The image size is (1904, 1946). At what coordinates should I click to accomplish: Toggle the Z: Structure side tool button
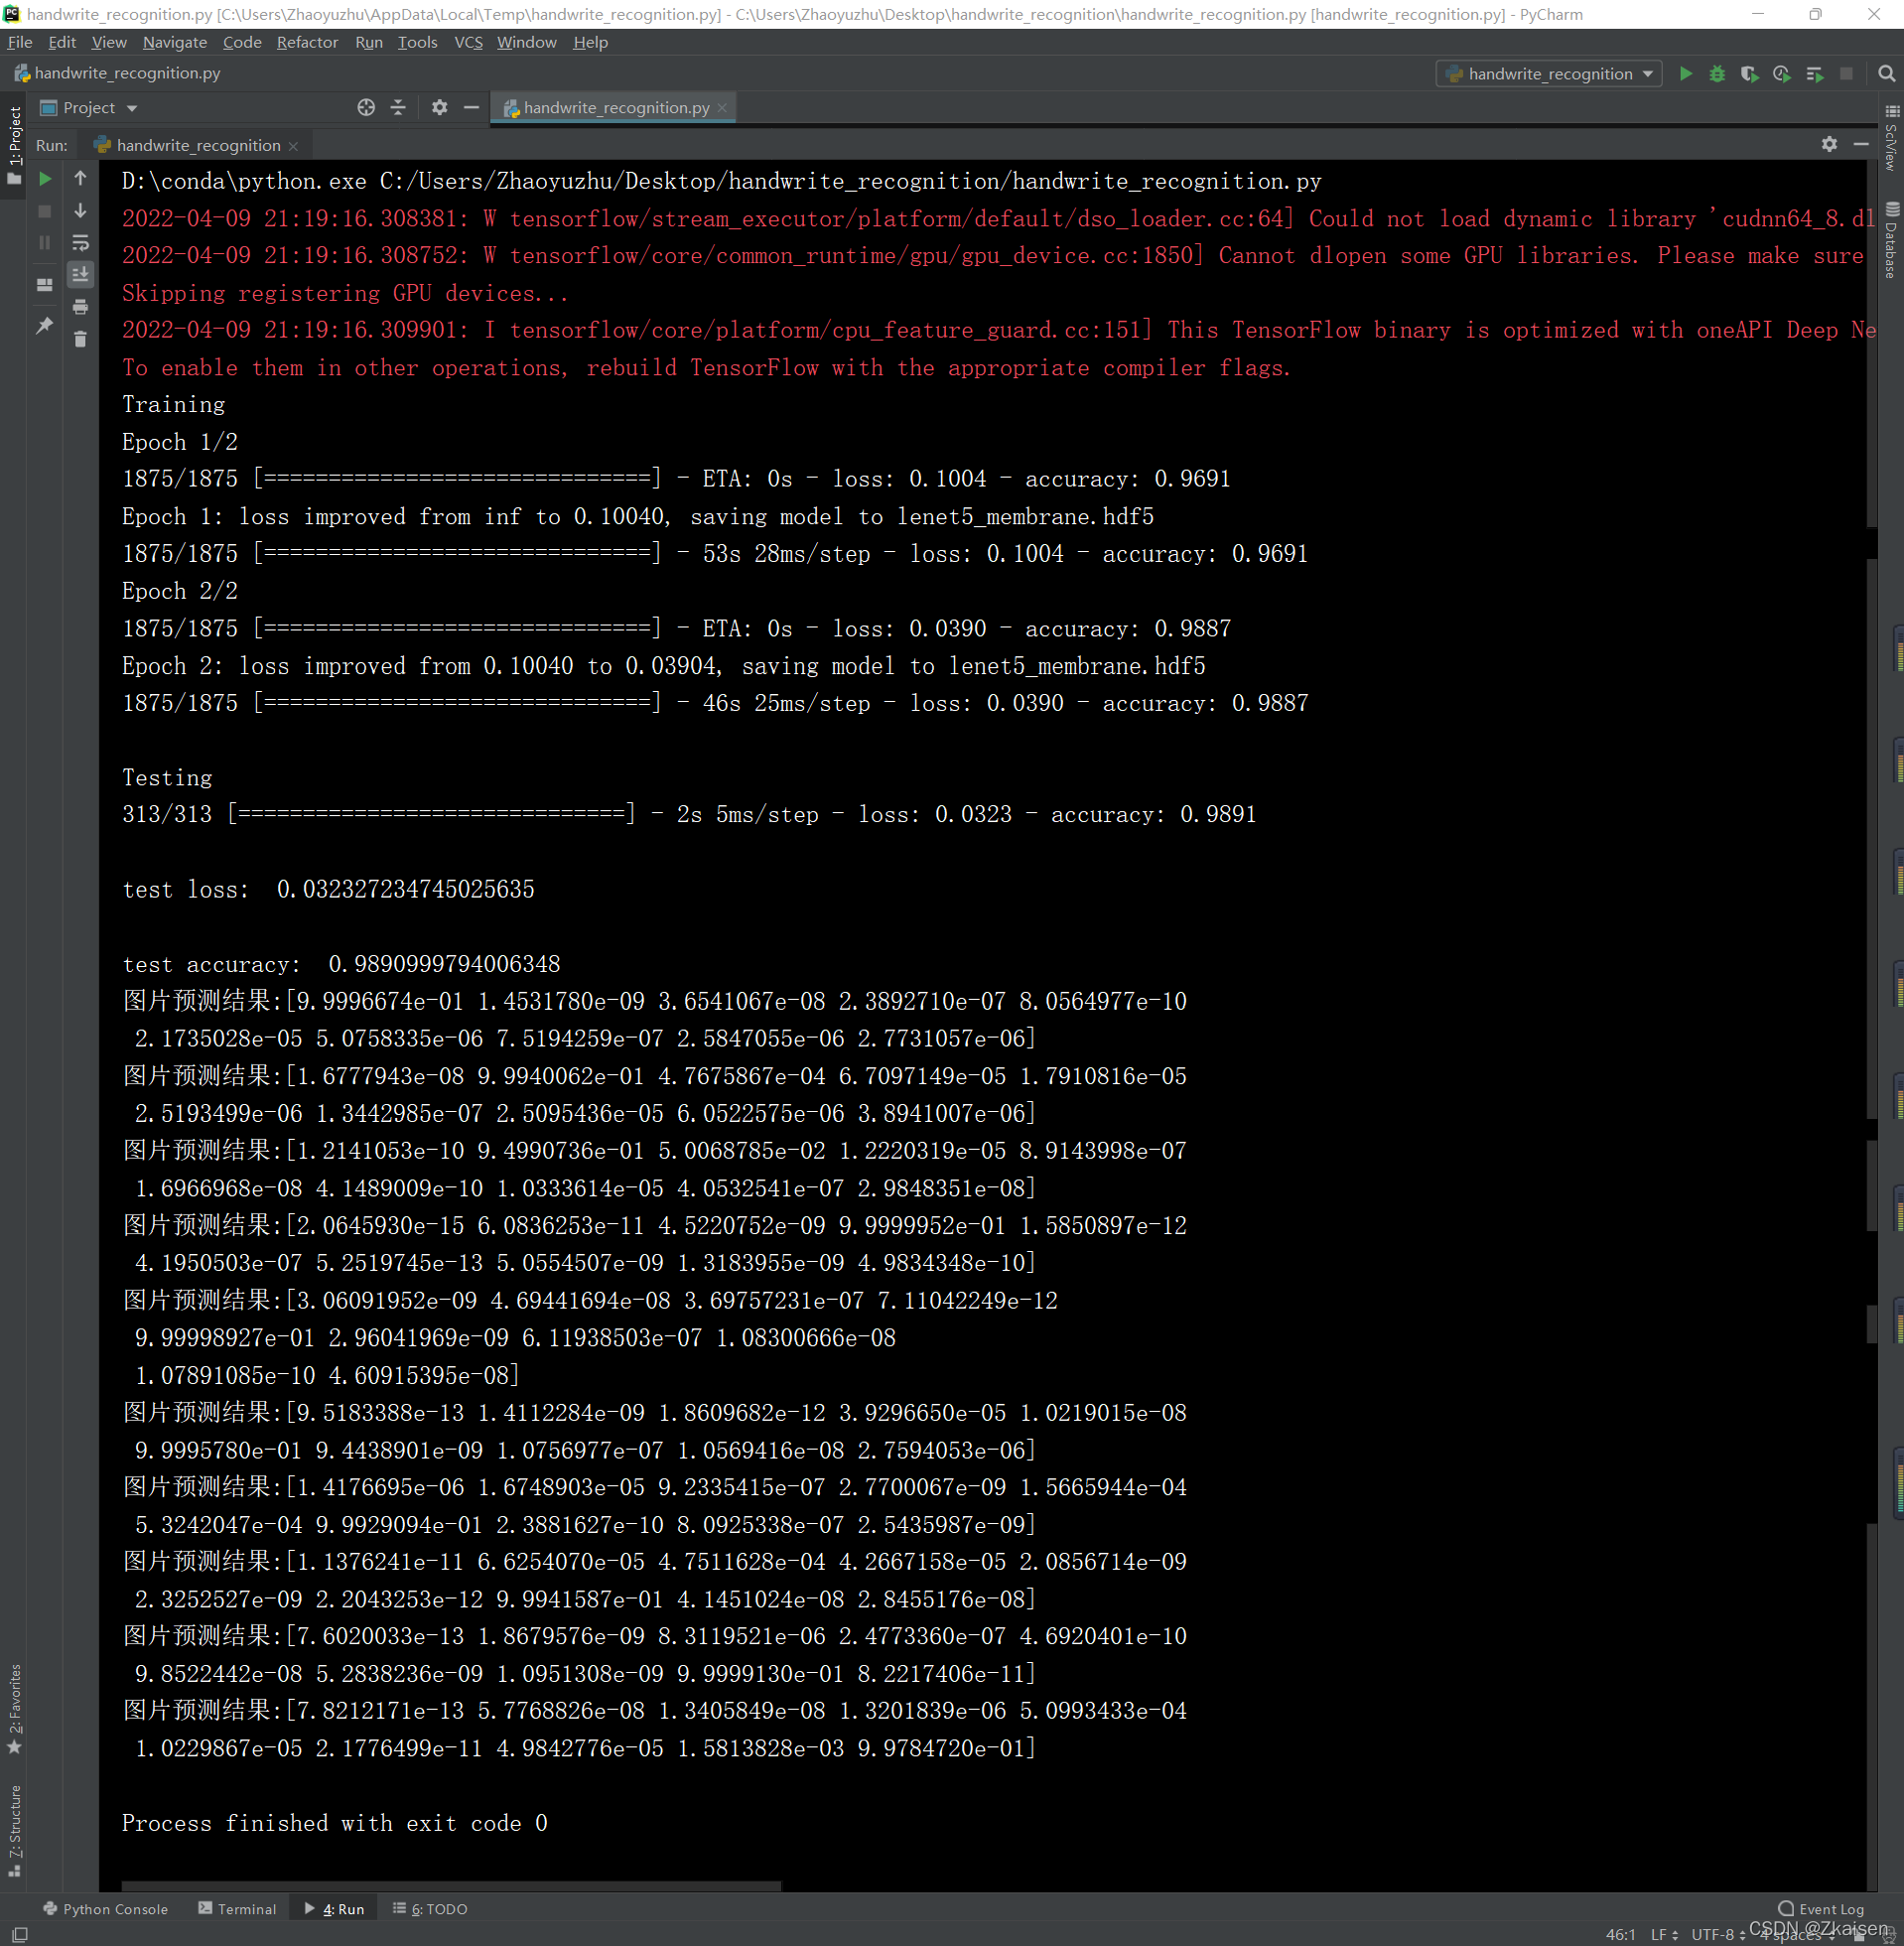[x=14, y=1830]
